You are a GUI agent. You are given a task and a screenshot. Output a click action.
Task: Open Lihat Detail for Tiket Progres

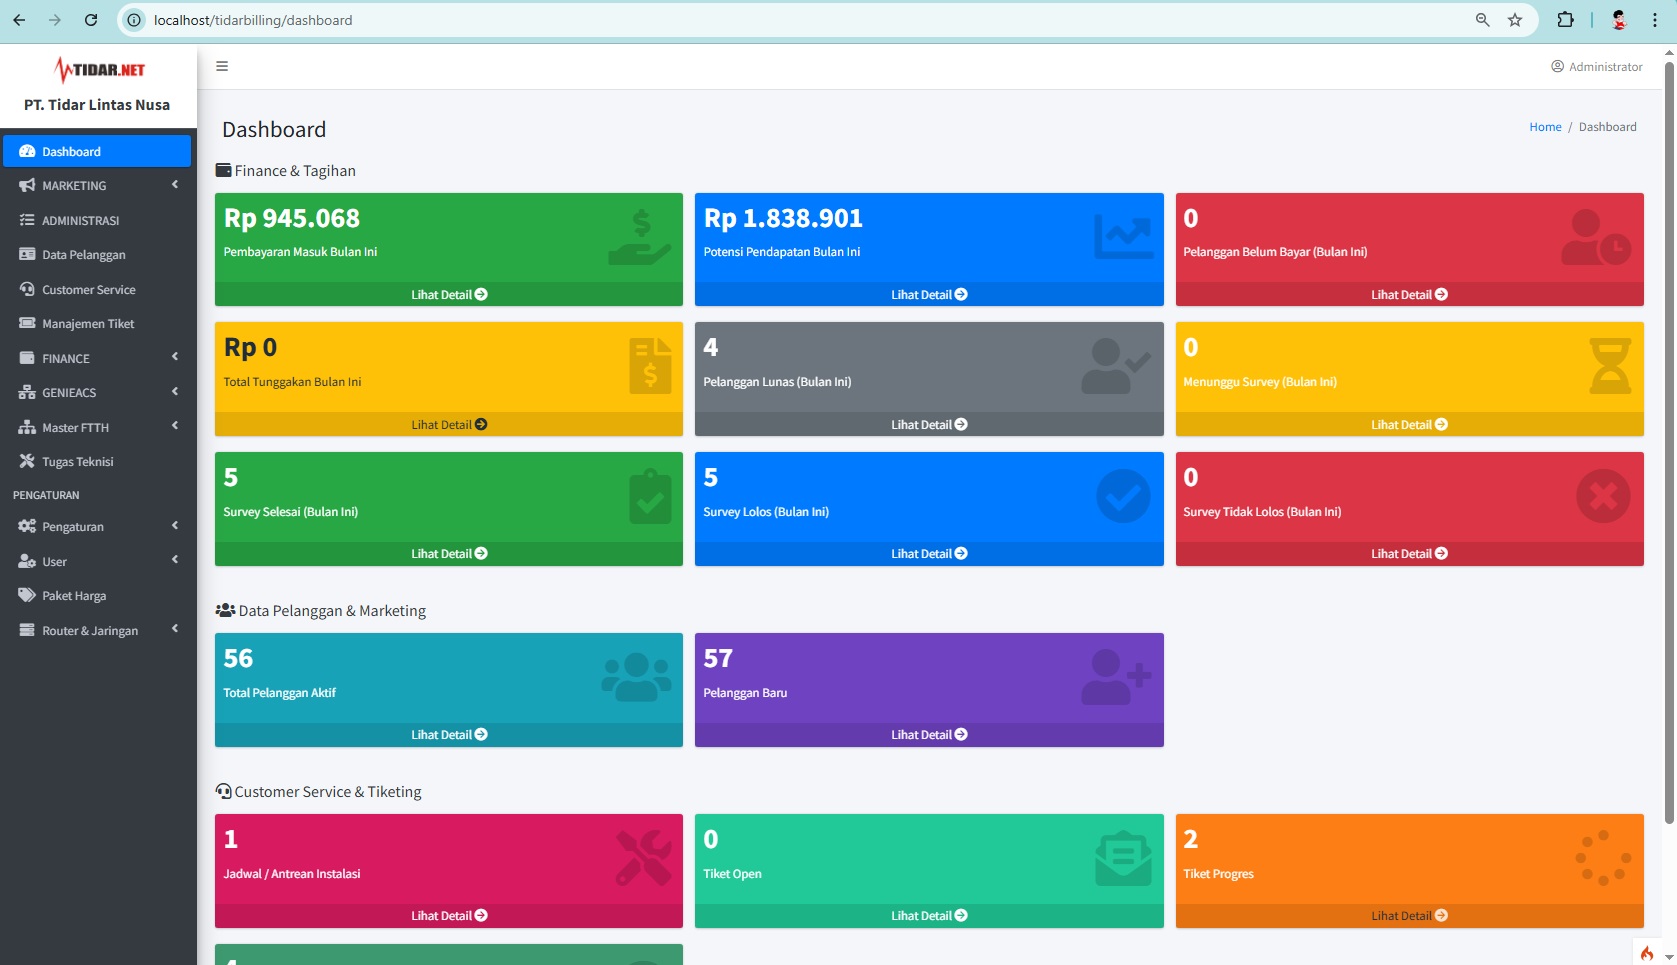click(1410, 915)
